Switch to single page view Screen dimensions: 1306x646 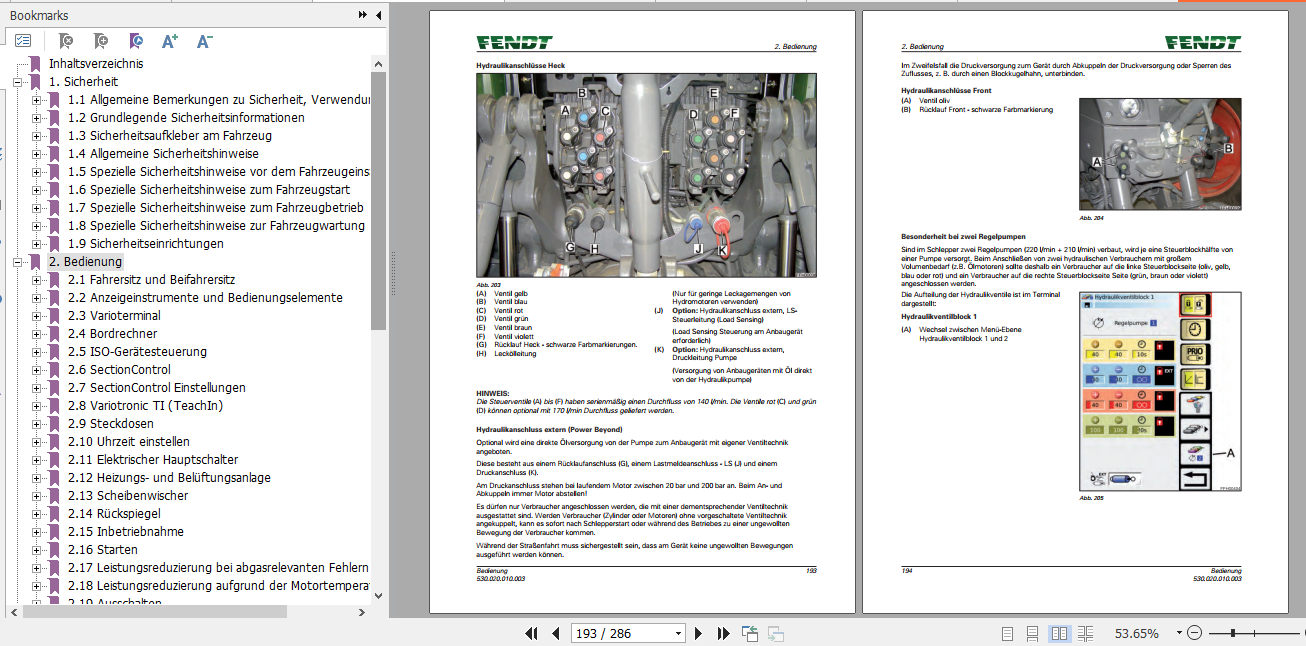point(1007,633)
